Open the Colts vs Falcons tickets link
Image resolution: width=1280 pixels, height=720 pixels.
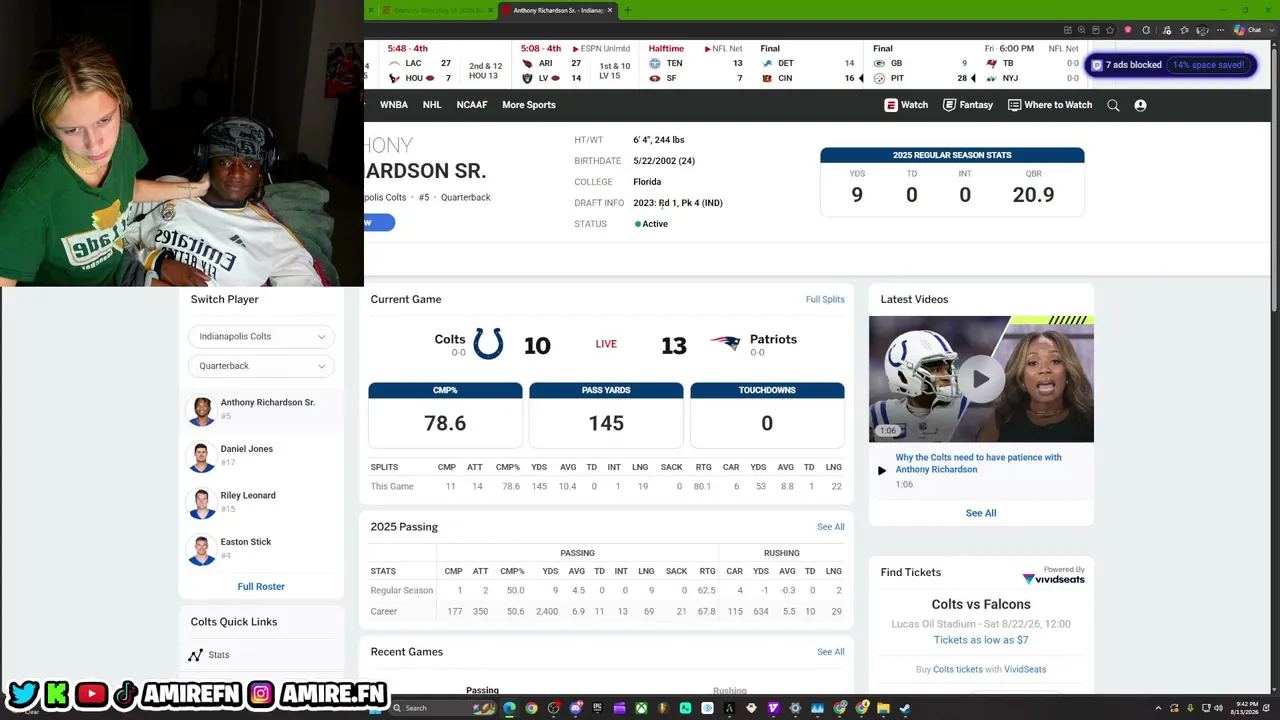pyautogui.click(x=981, y=604)
